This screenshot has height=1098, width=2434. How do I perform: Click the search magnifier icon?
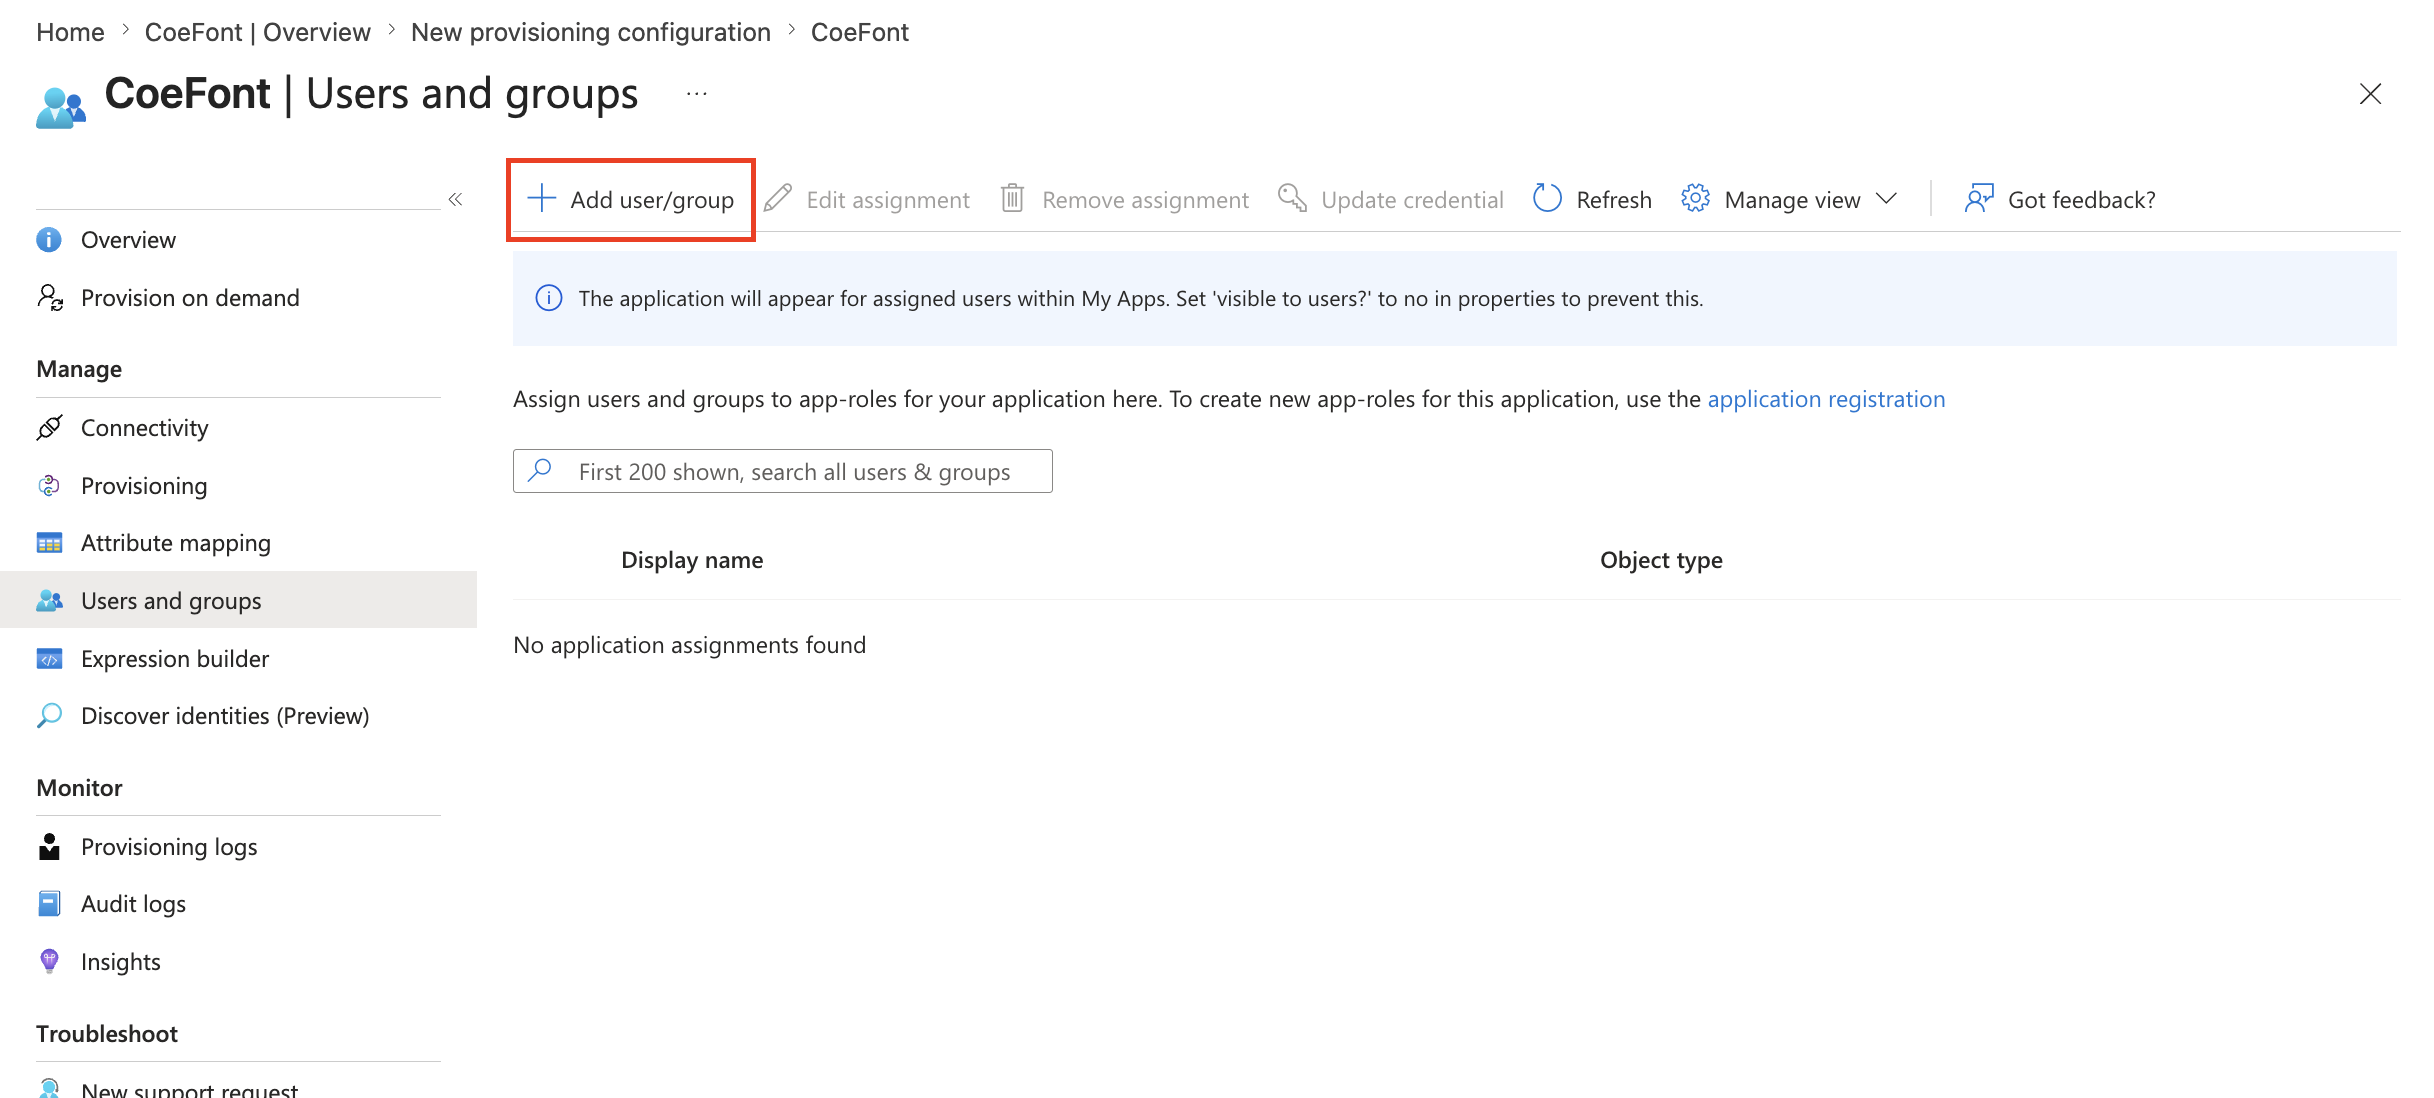[540, 470]
